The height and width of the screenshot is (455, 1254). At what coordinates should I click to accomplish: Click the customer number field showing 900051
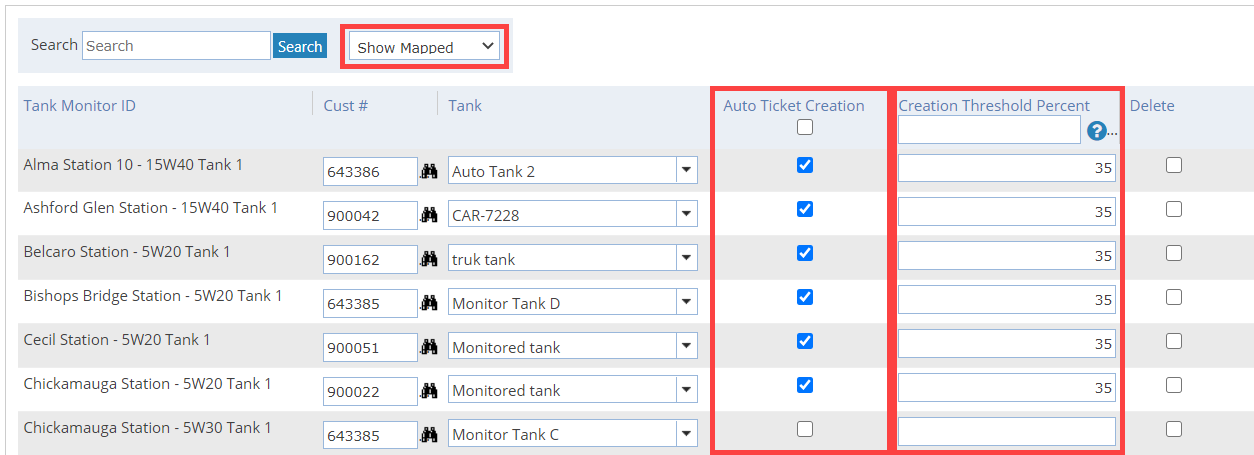[x=370, y=347]
